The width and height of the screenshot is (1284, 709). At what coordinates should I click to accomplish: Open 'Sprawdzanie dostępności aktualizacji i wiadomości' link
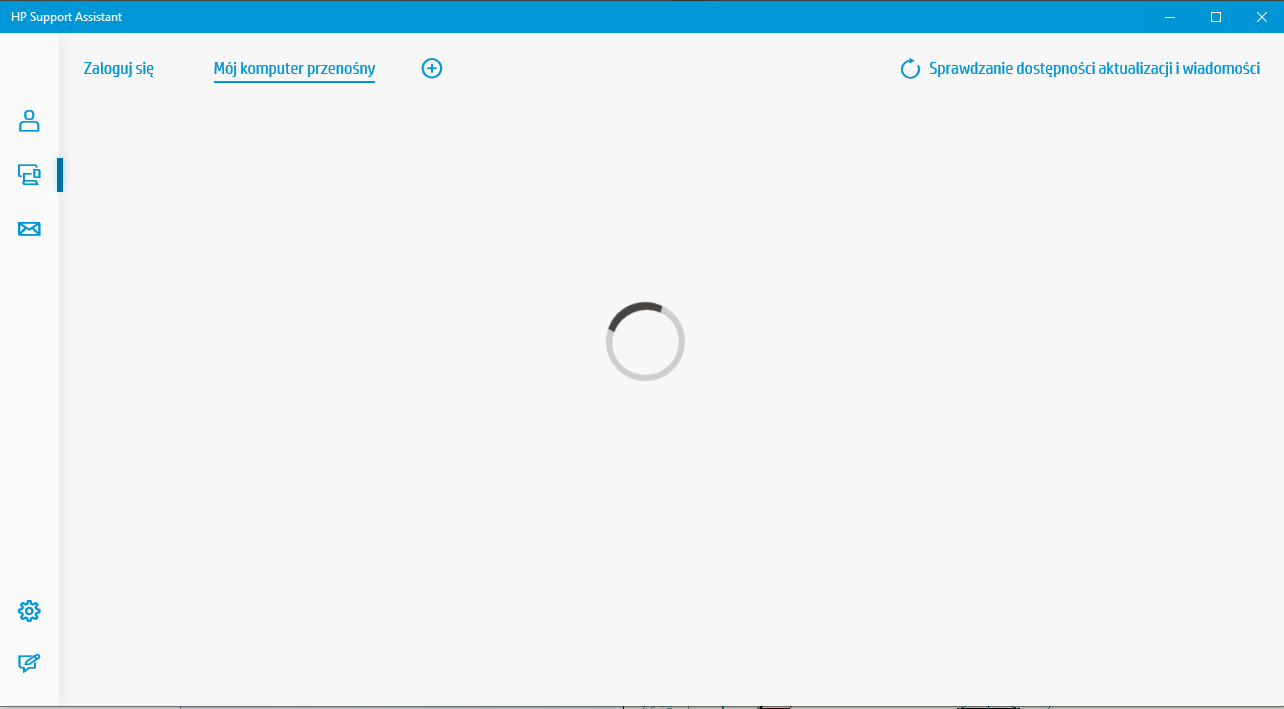coord(1096,68)
